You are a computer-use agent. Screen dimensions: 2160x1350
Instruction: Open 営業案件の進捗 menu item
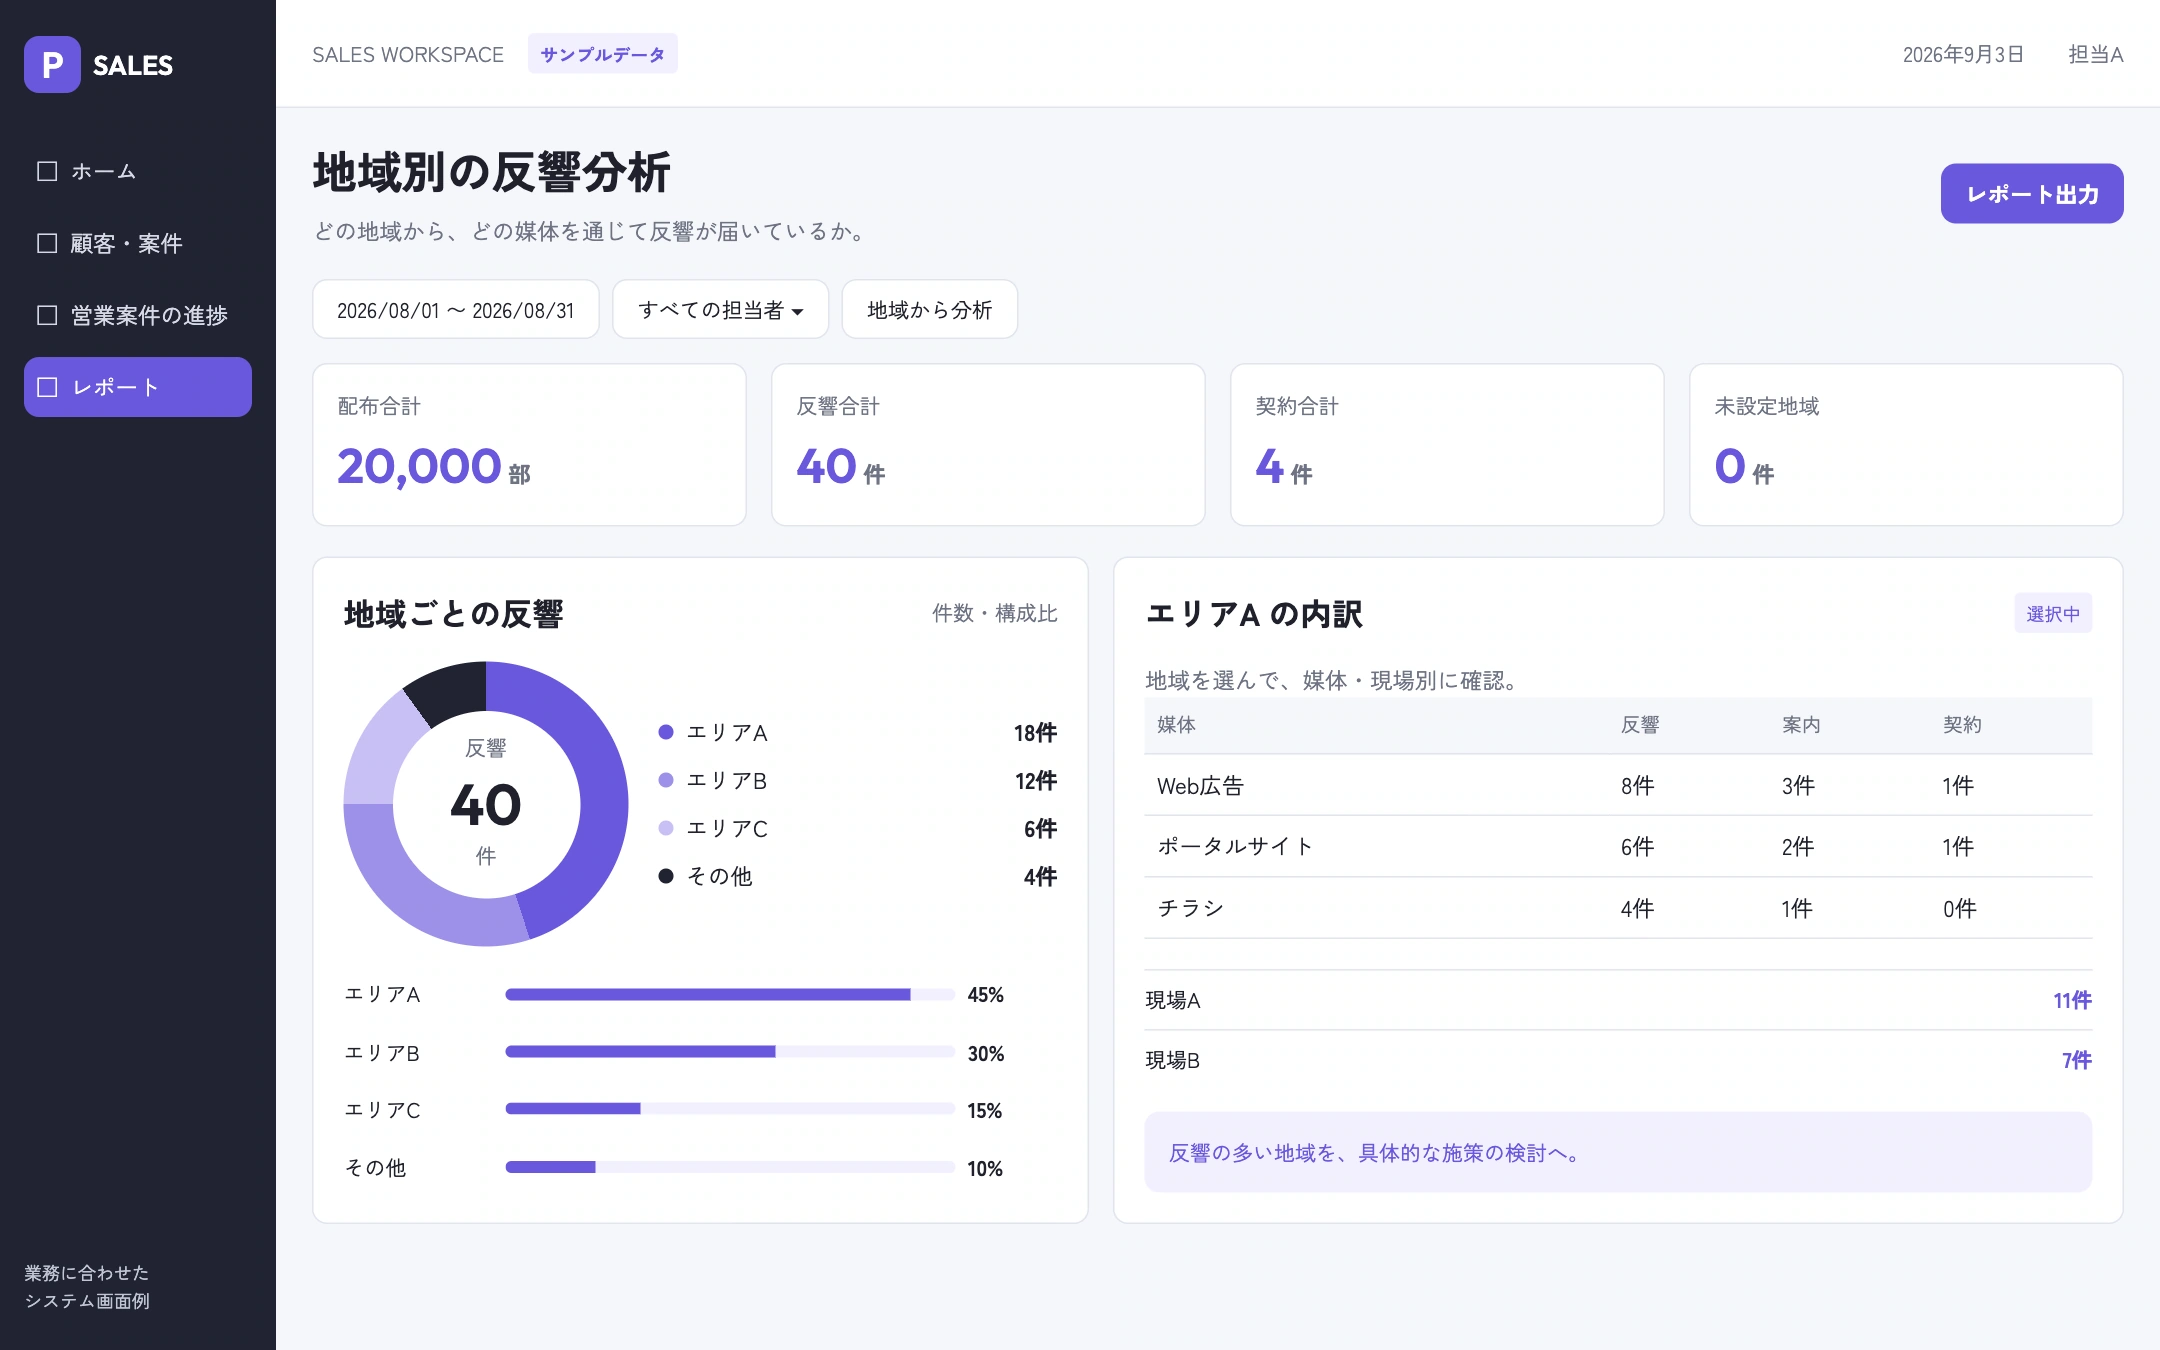click(138, 315)
